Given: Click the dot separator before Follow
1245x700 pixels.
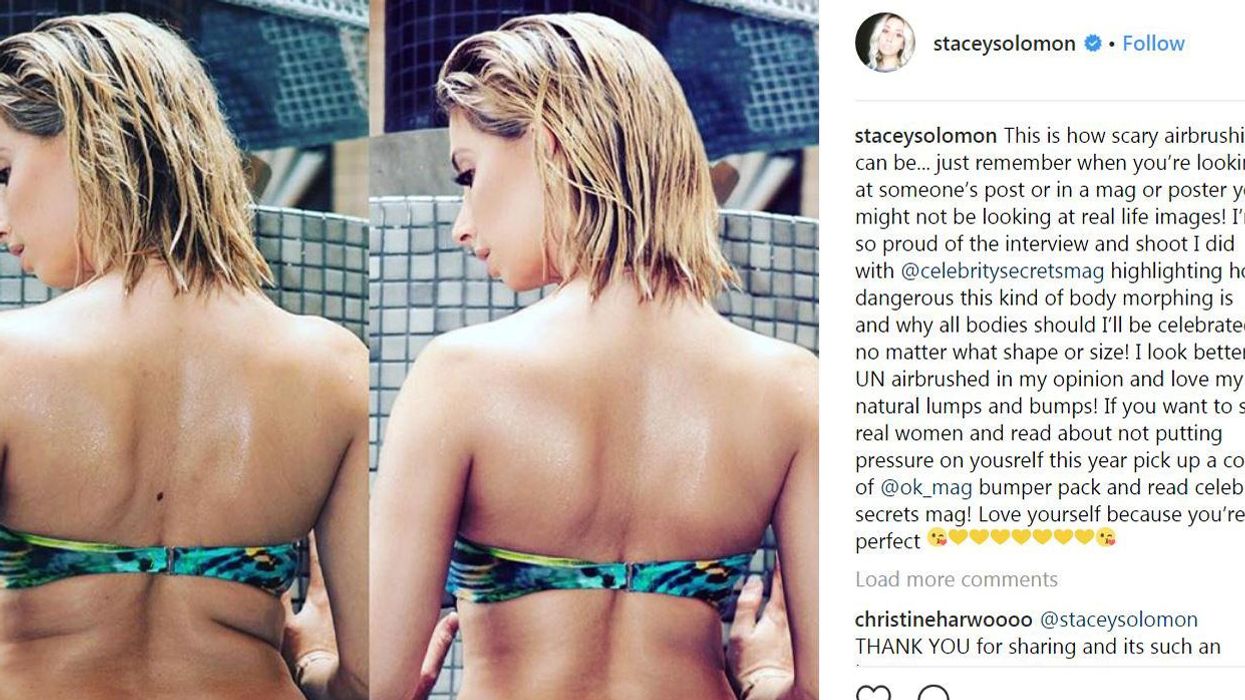Looking at the screenshot, I should (x=1112, y=44).
